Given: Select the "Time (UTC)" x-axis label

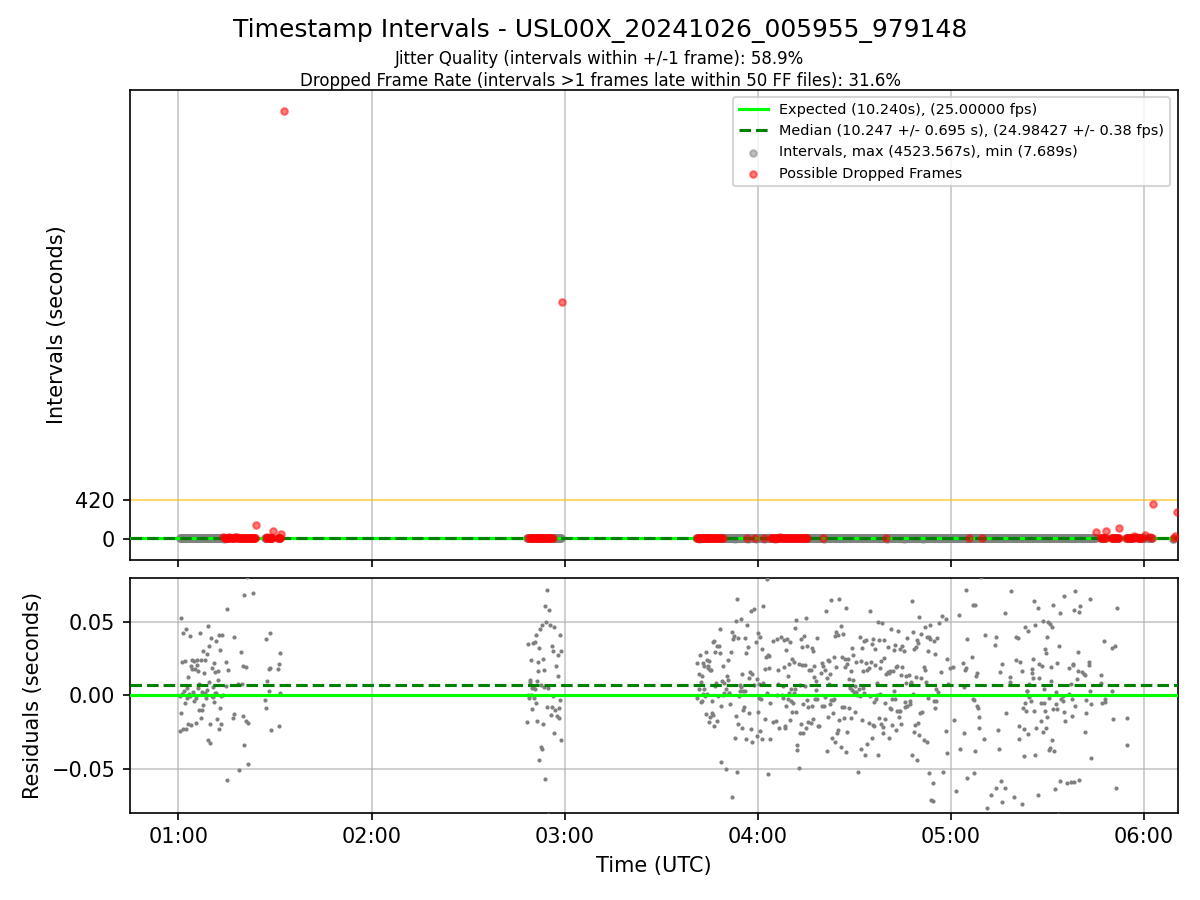Looking at the screenshot, I should [654, 865].
